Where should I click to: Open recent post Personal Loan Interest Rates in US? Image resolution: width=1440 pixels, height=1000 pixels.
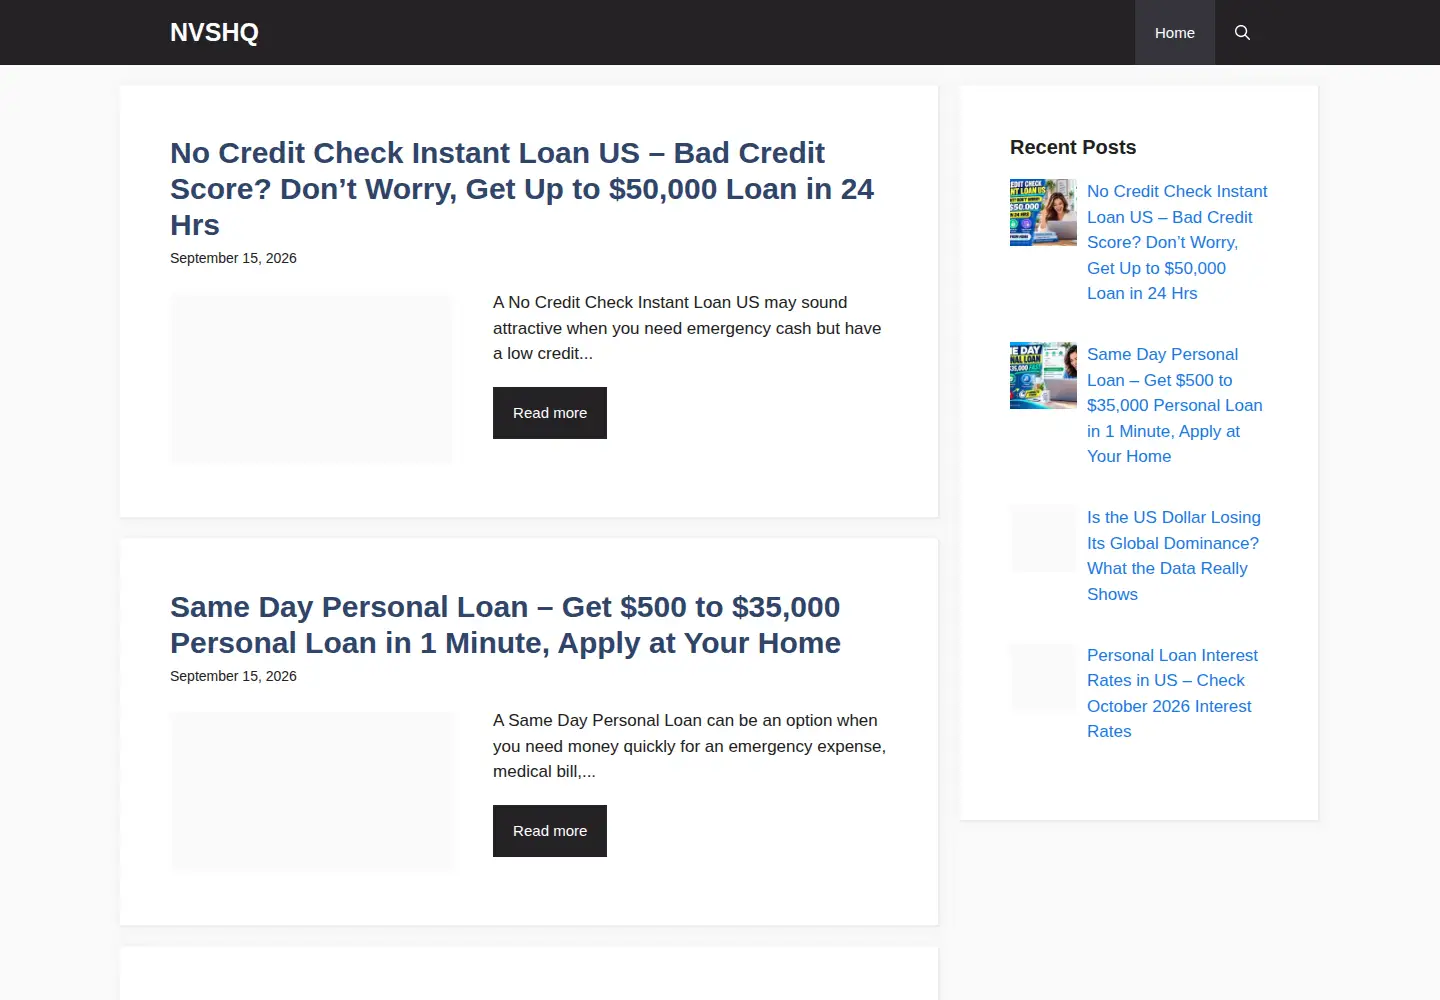(x=1172, y=693)
